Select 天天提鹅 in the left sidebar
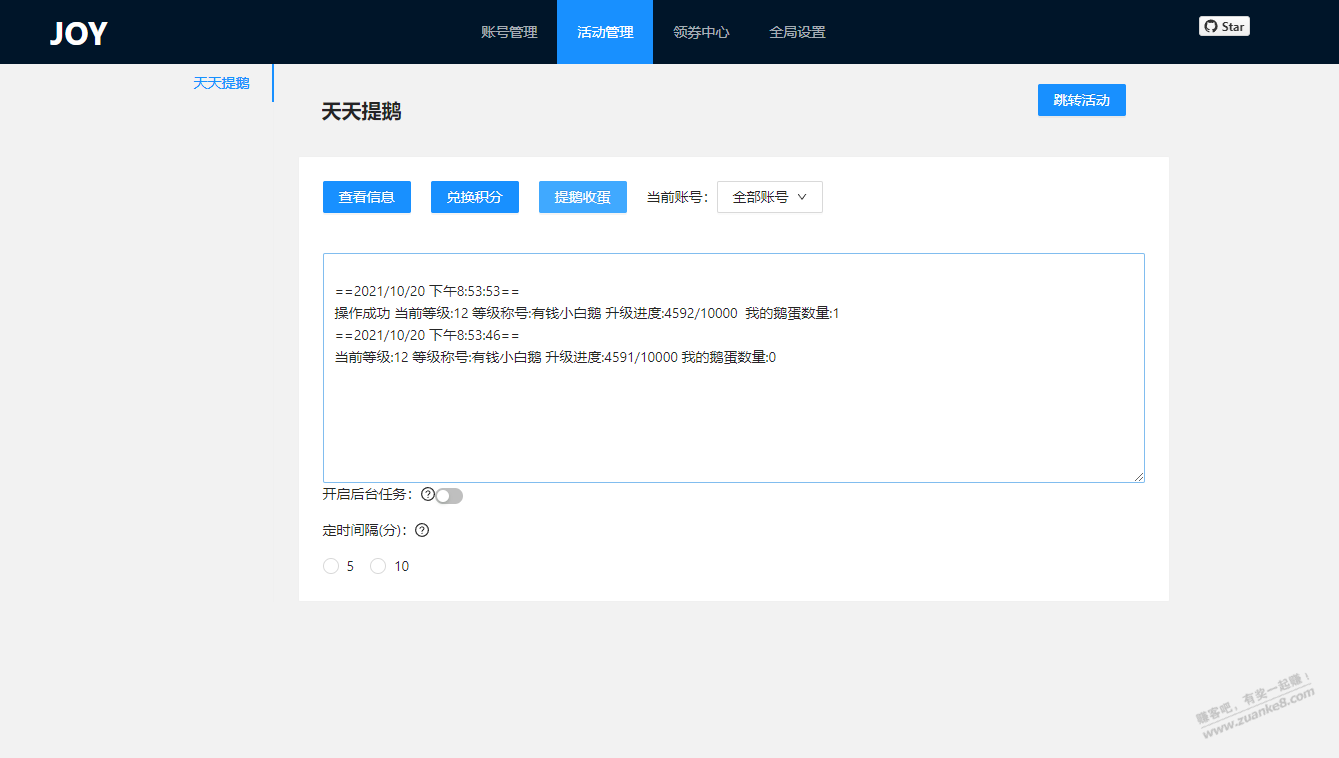Image resolution: width=1339 pixels, height=758 pixels. 221,83
